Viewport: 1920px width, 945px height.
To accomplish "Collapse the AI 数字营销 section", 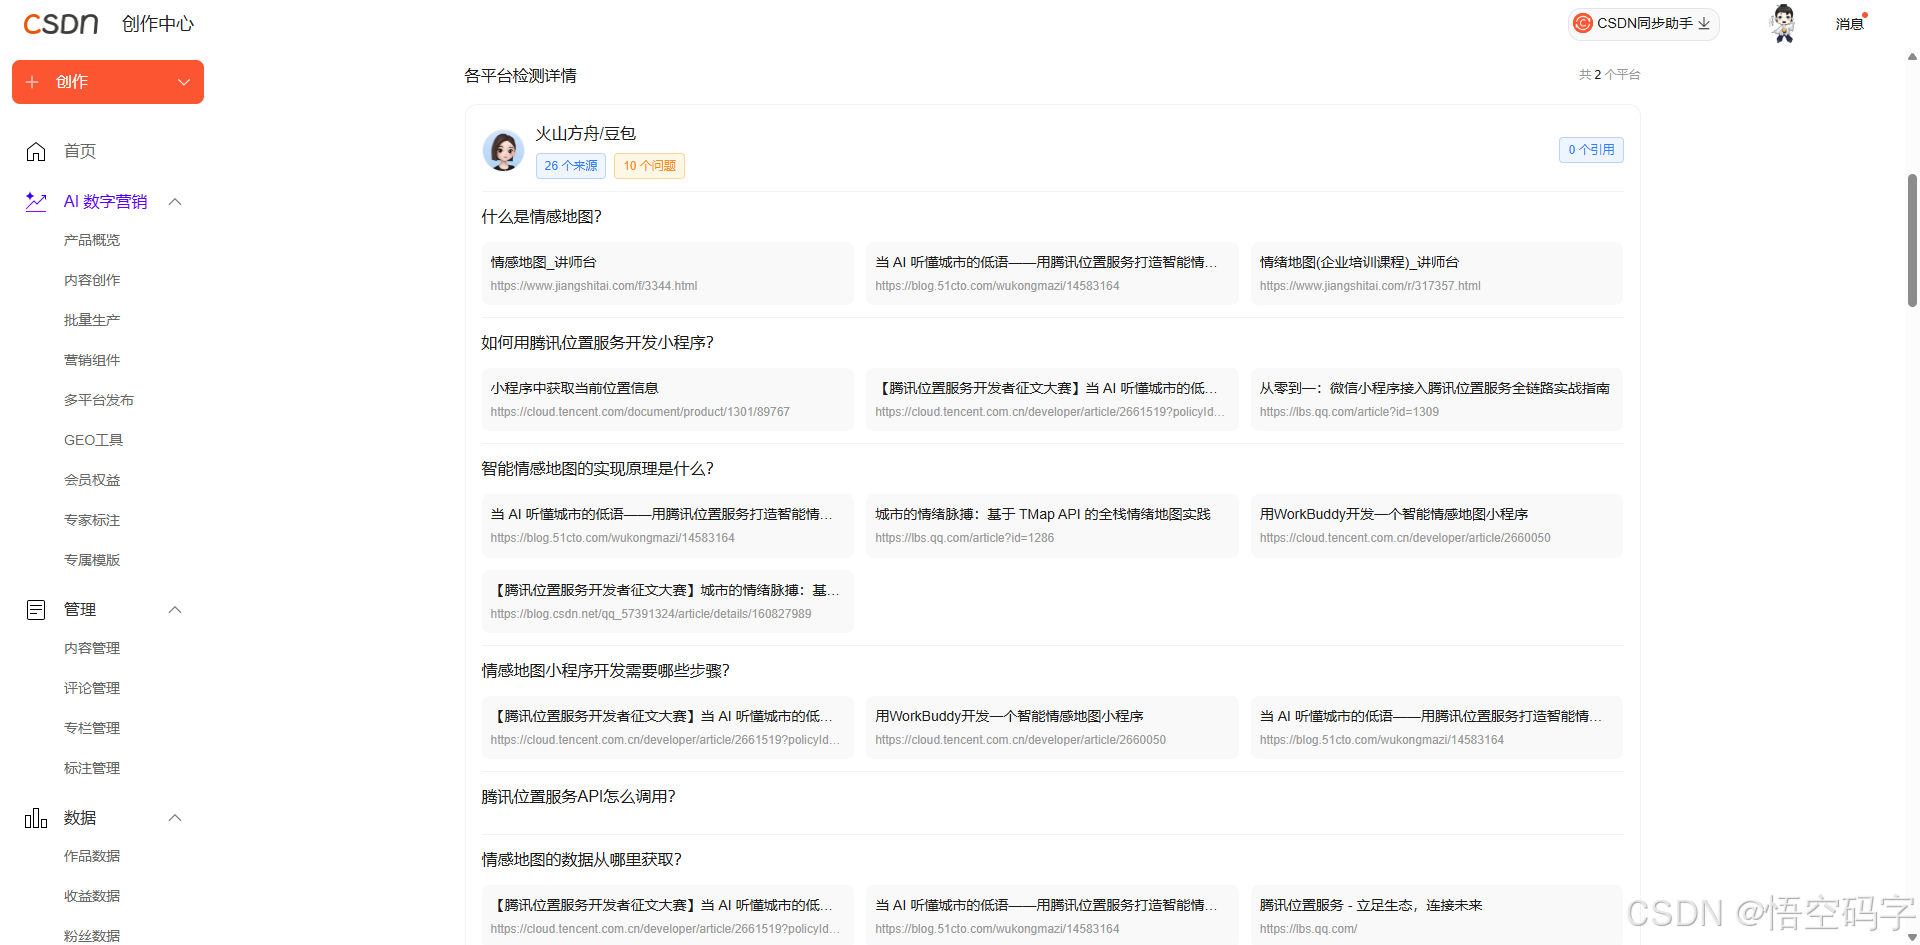I will [175, 201].
